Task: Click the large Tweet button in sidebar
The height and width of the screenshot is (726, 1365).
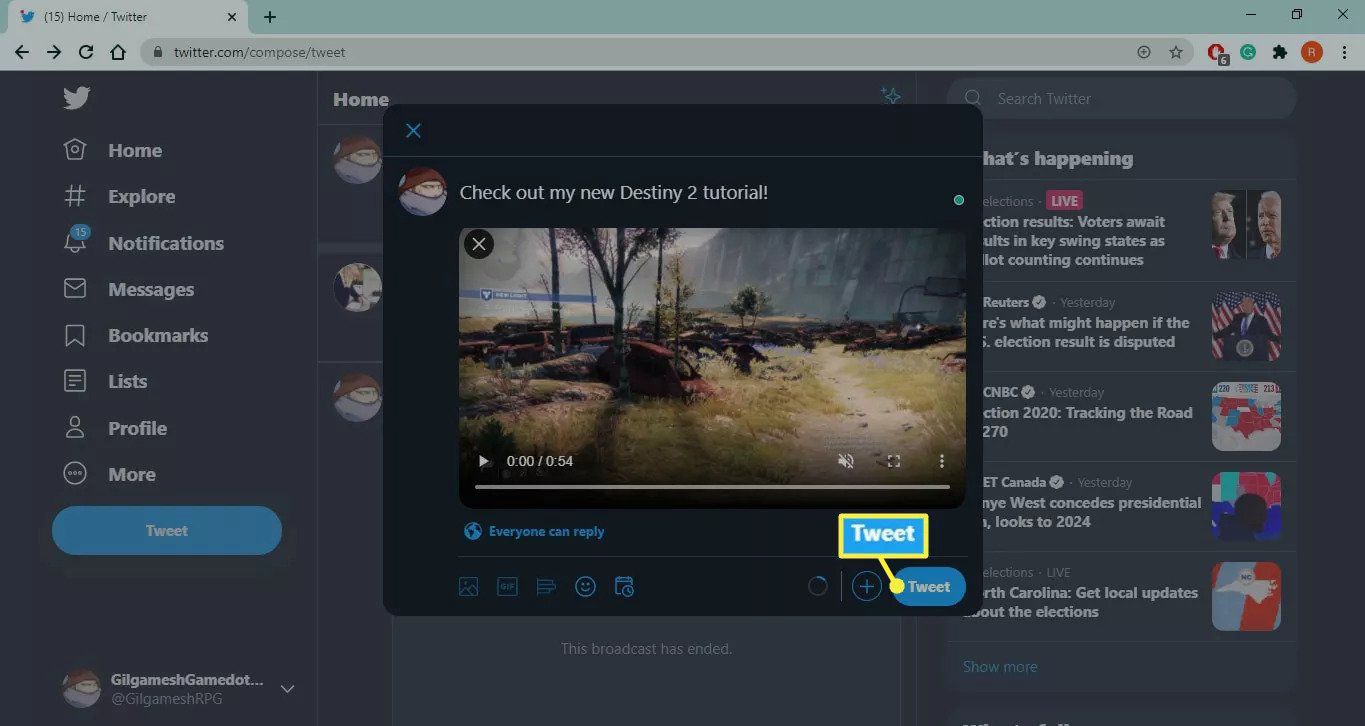Action: pos(167,531)
